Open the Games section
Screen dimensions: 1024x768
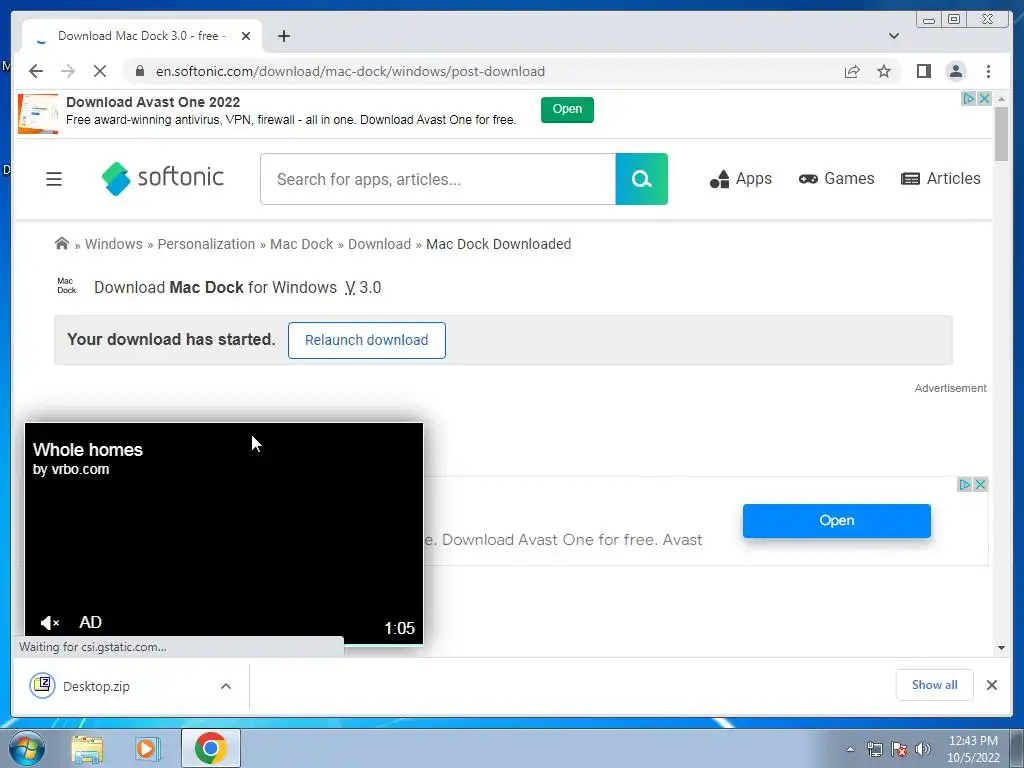(836, 178)
